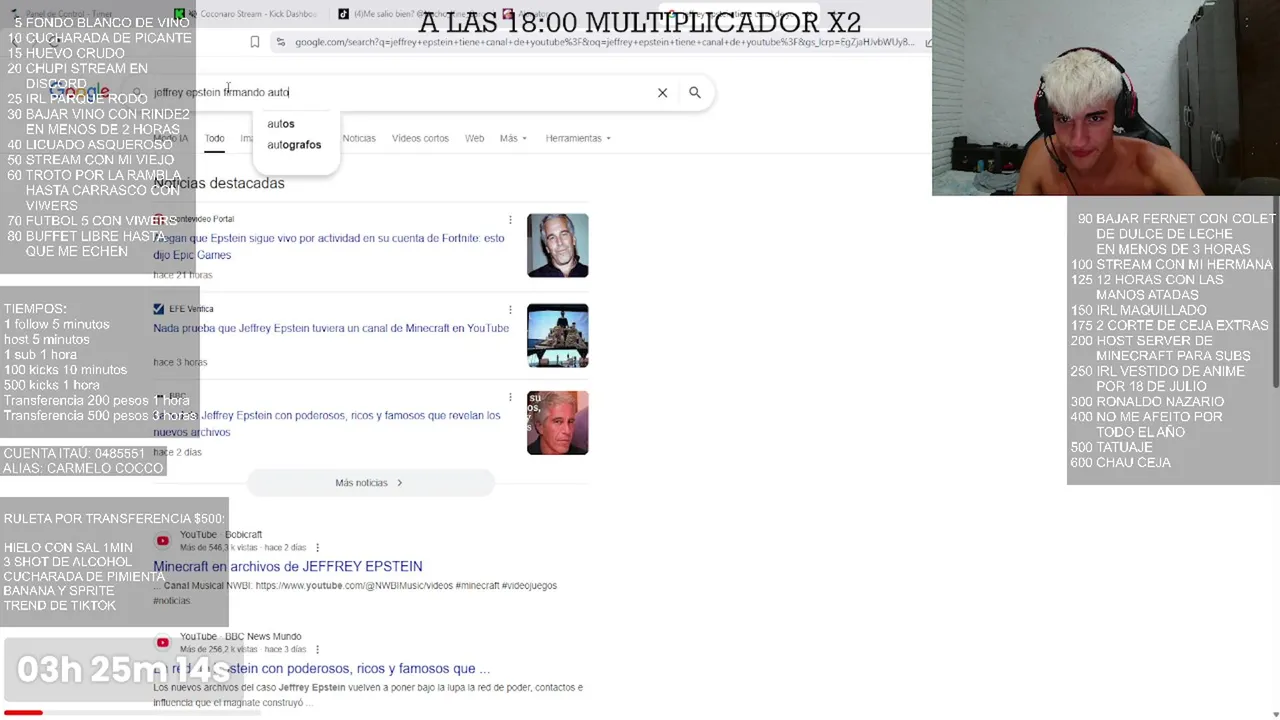Click YouTube icon of Bobicraft result
Image resolution: width=1280 pixels, height=720 pixels.
click(162, 541)
